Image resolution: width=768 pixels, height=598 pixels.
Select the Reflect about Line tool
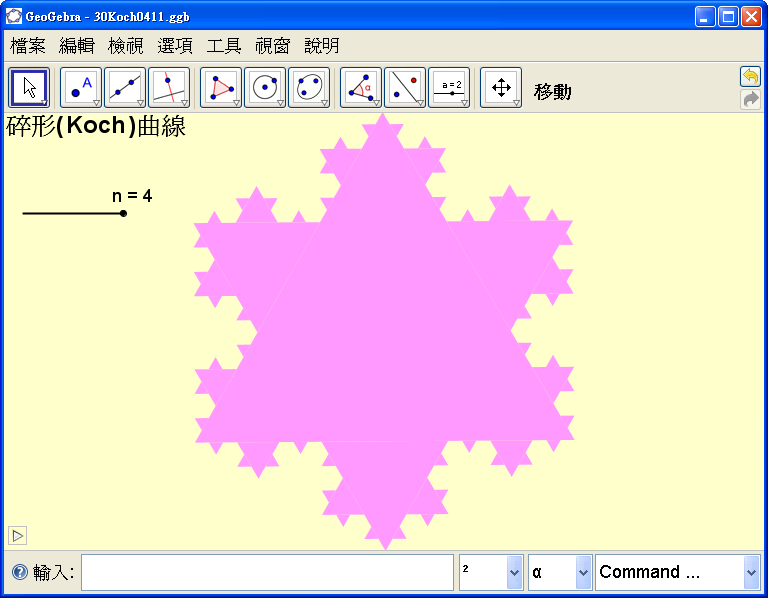pyautogui.click(x=405, y=88)
